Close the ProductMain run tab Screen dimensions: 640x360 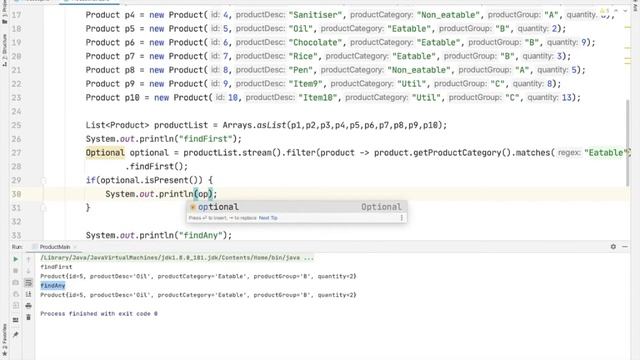click(75, 247)
